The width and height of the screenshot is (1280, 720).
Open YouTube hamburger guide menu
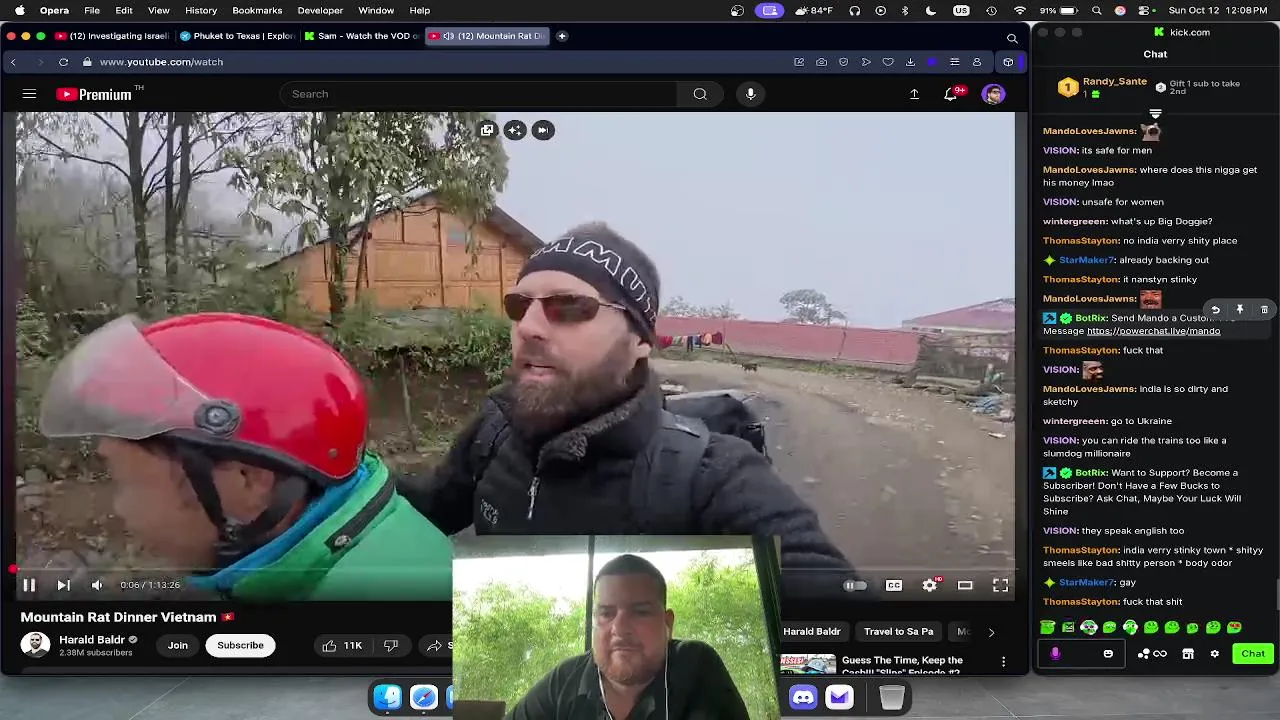(29, 94)
